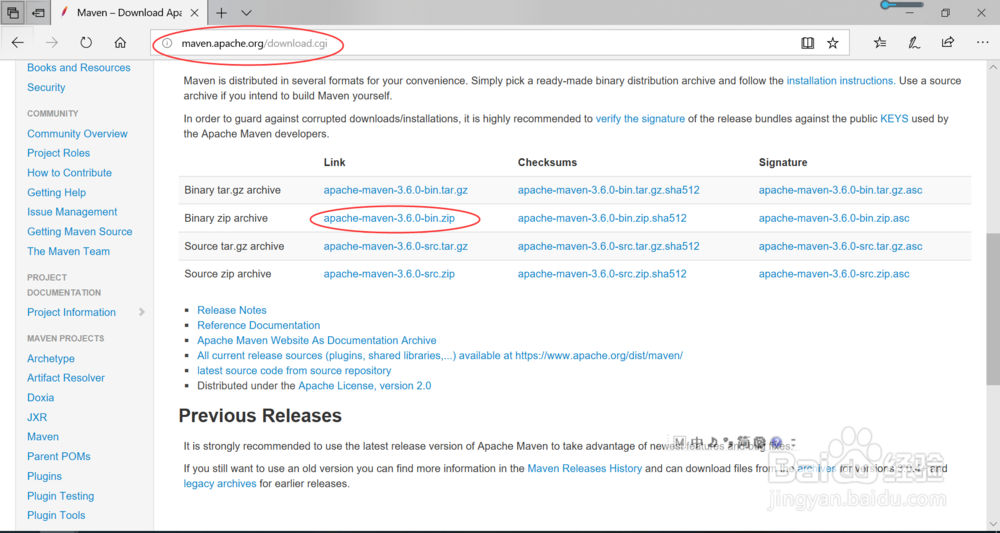Open Archetype project link

click(50, 358)
